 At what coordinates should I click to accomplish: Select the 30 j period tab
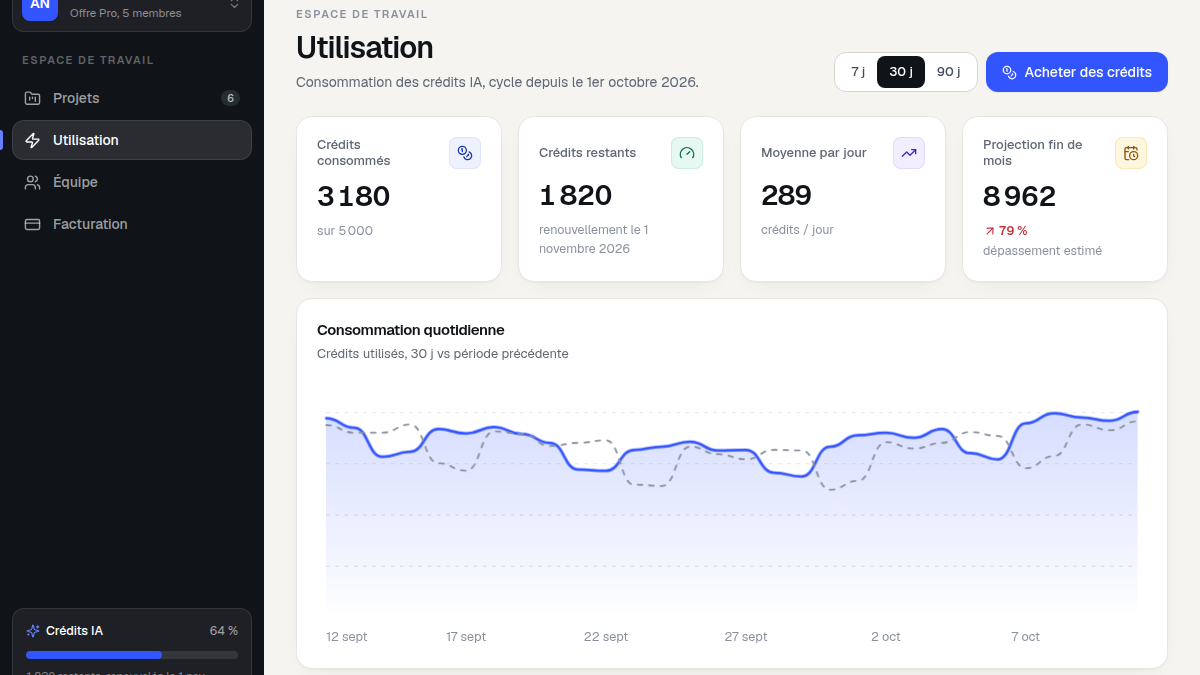pyautogui.click(x=901, y=72)
